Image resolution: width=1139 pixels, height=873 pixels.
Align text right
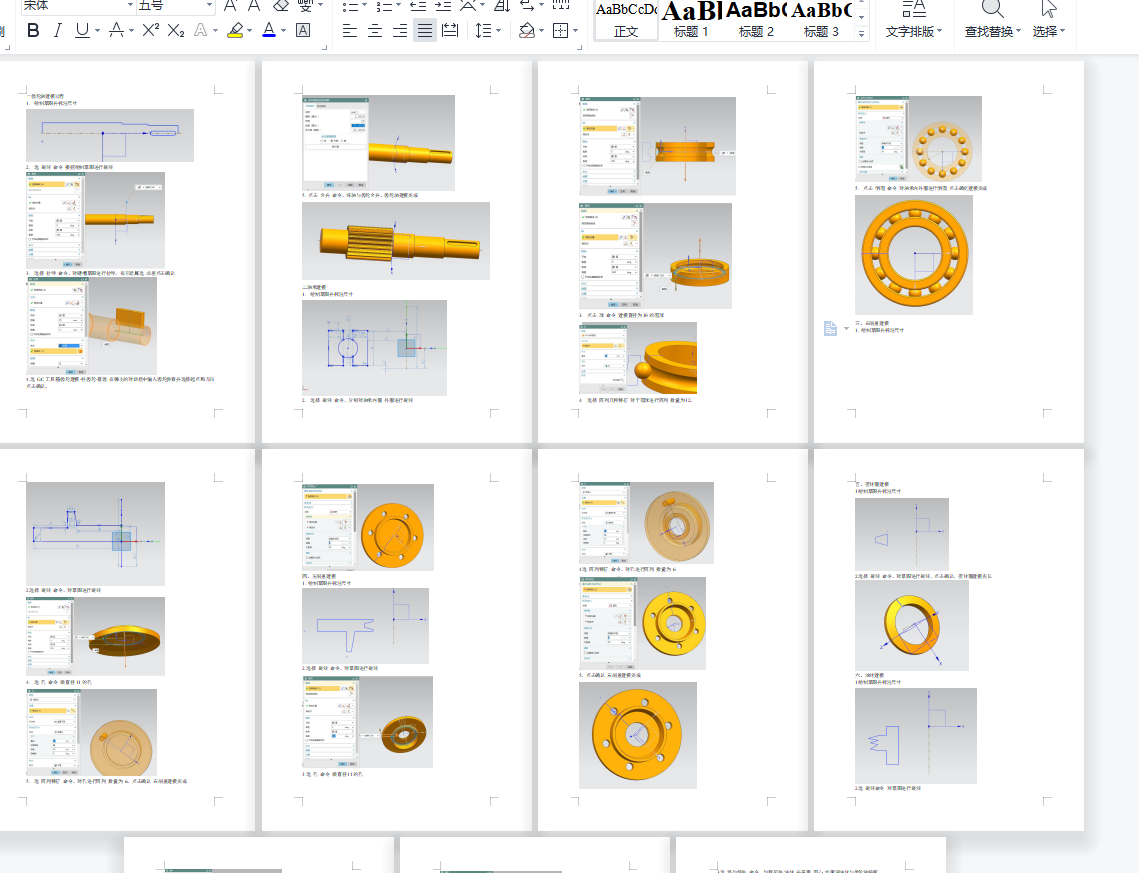point(400,31)
